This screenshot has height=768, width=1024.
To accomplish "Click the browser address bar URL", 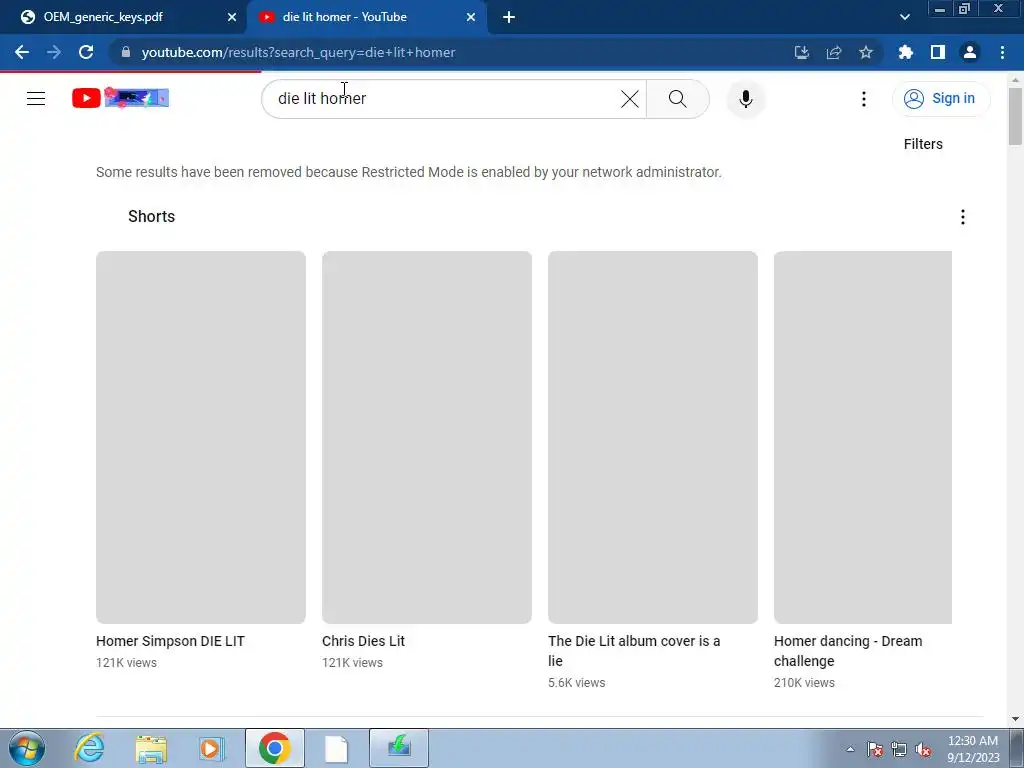I will (x=298, y=52).
